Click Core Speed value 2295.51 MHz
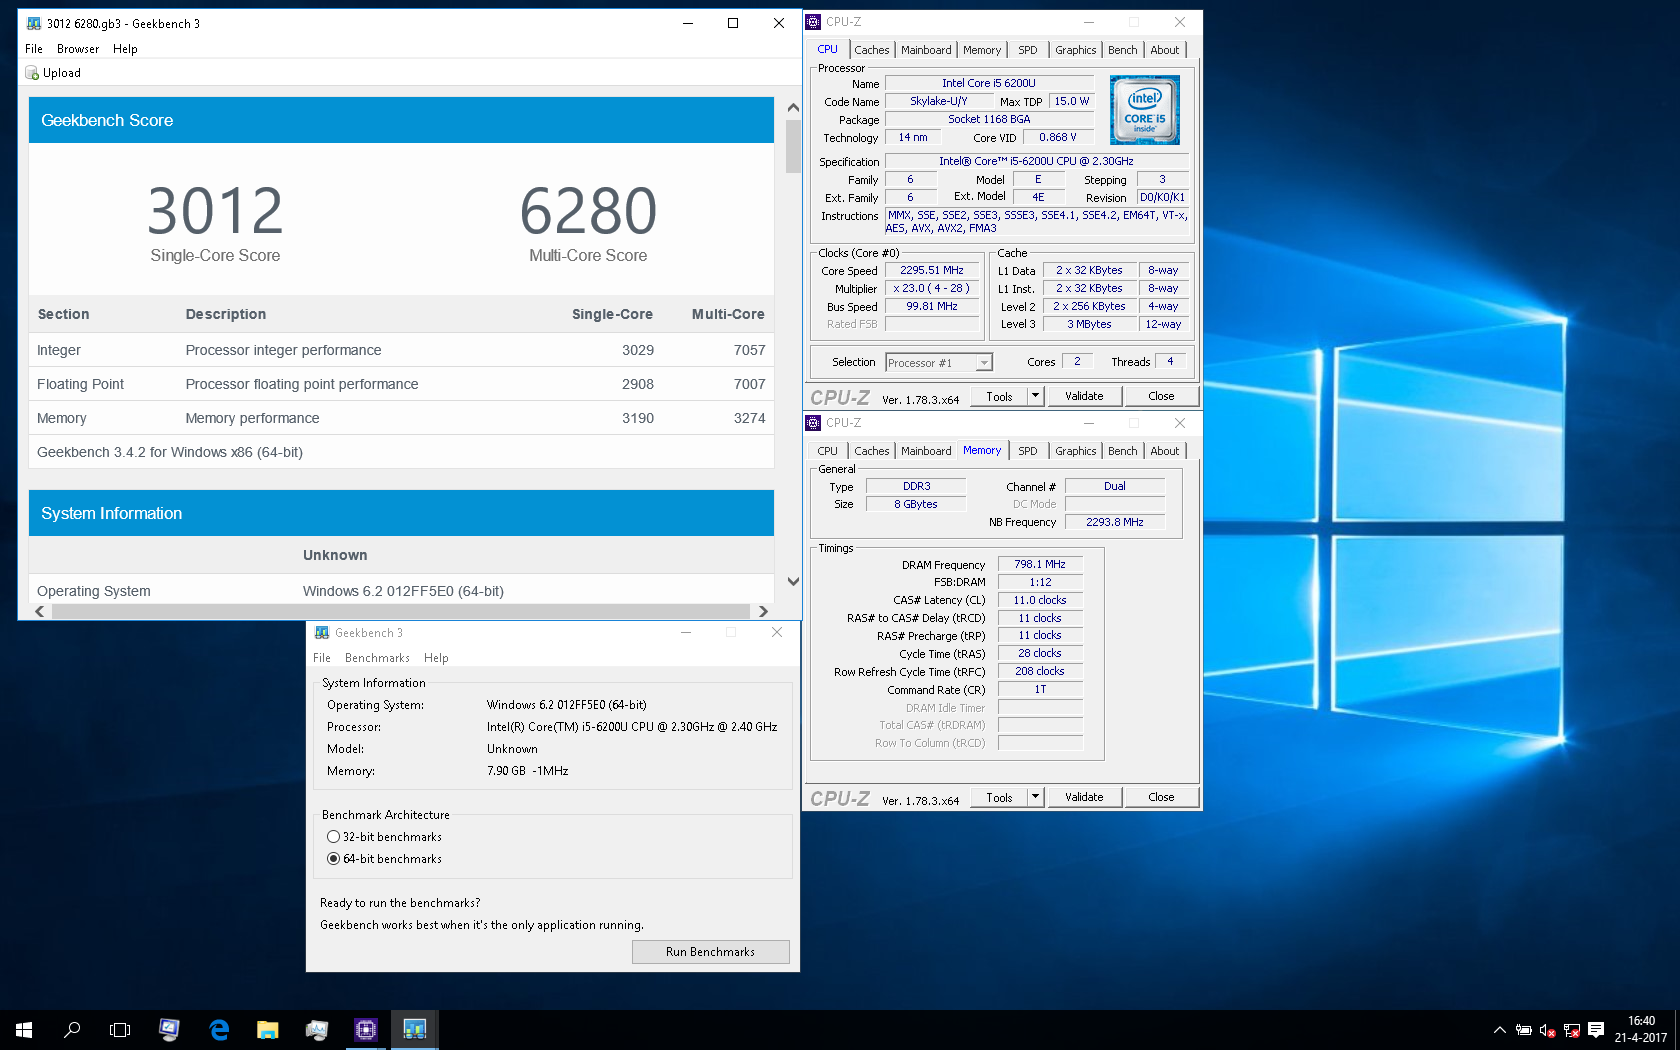1680x1050 pixels. (932, 270)
